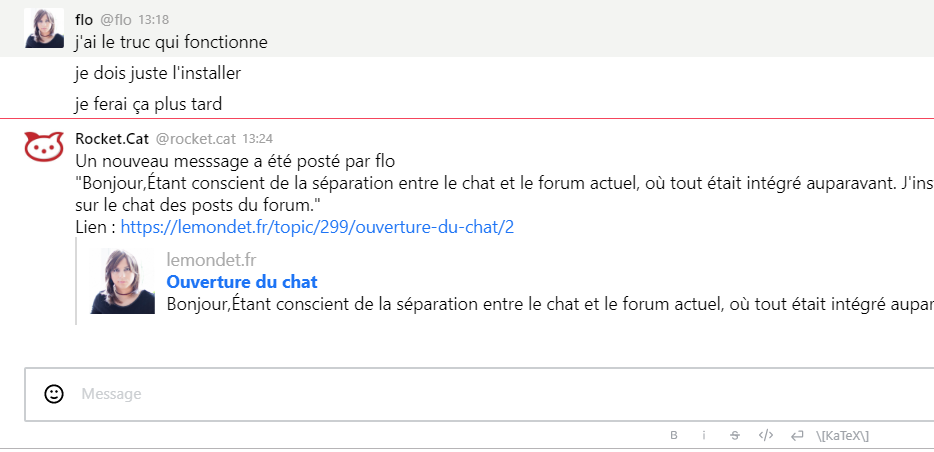Image resolution: width=934 pixels, height=452 pixels.
Task: Click flo's profile avatar
Action: 44,28
